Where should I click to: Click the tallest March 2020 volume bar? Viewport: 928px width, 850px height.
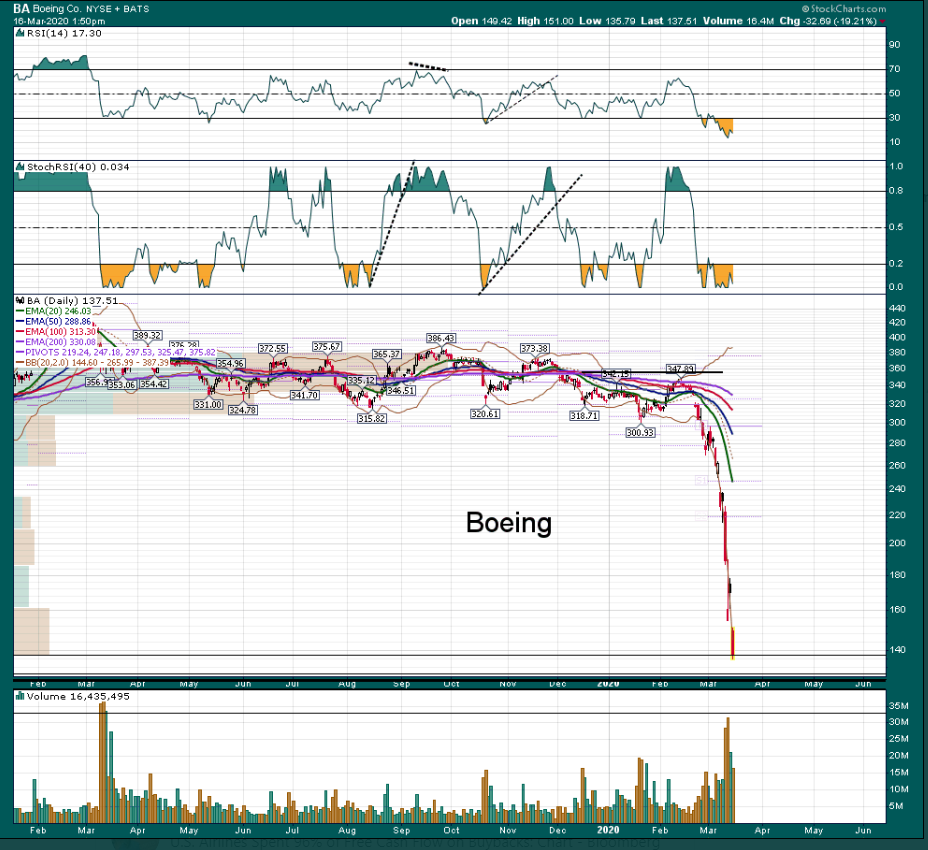point(729,767)
